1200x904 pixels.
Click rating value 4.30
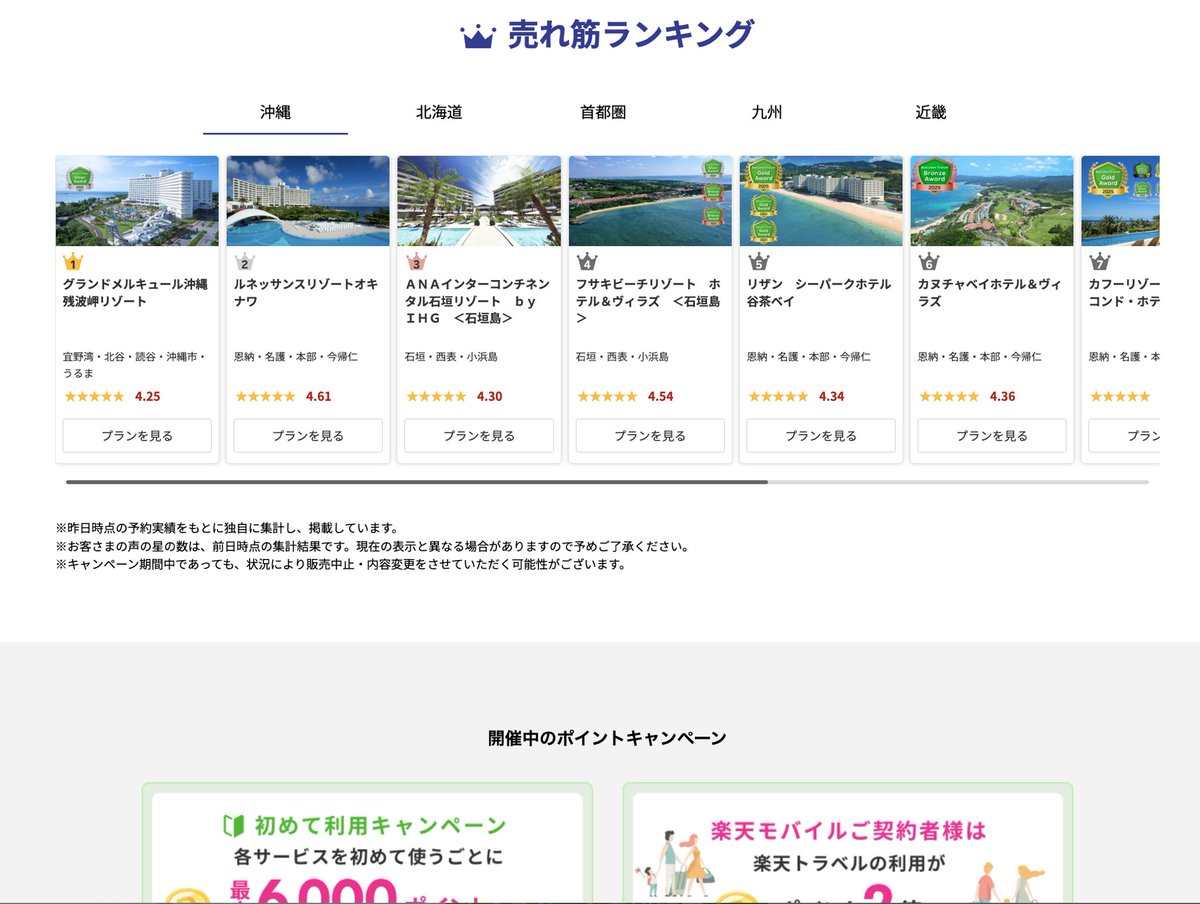(x=490, y=396)
